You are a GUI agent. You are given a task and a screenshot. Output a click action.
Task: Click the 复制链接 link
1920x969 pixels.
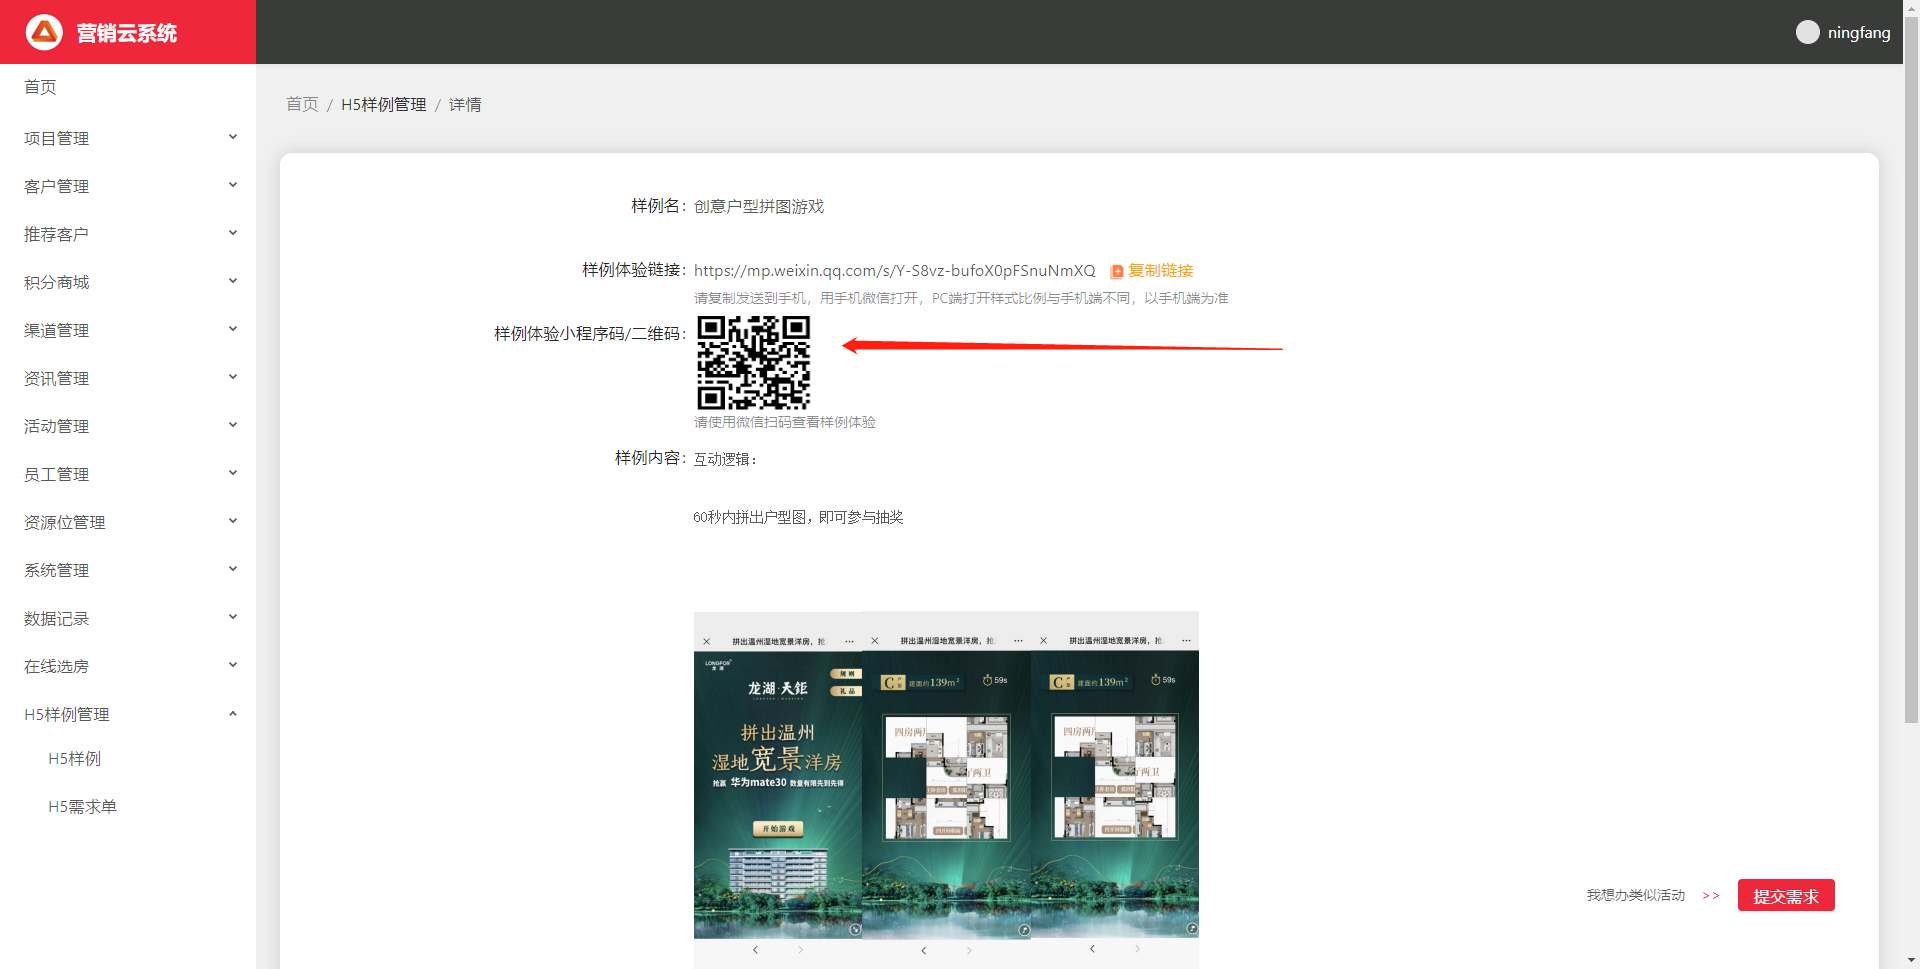(1160, 271)
